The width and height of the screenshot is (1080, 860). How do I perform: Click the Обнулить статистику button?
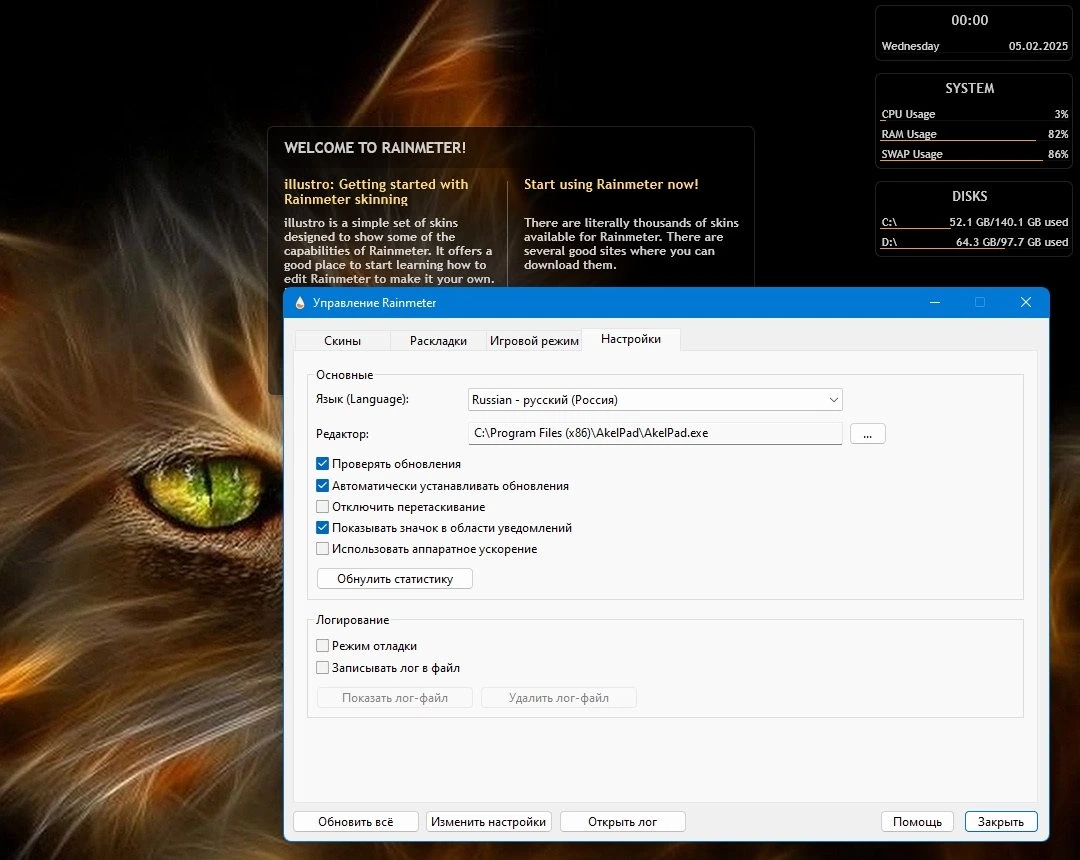point(395,579)
